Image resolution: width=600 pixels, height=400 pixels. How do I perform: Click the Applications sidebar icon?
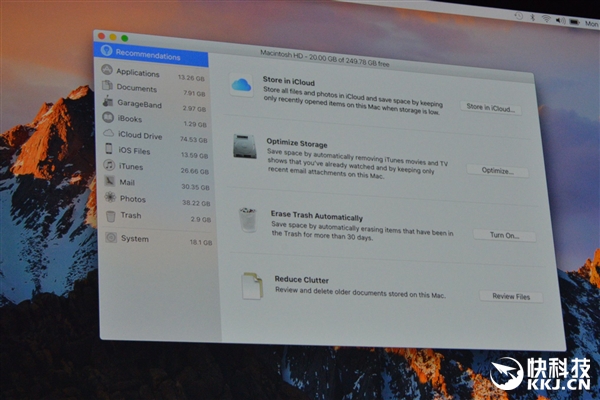click(x=107, y=70)
